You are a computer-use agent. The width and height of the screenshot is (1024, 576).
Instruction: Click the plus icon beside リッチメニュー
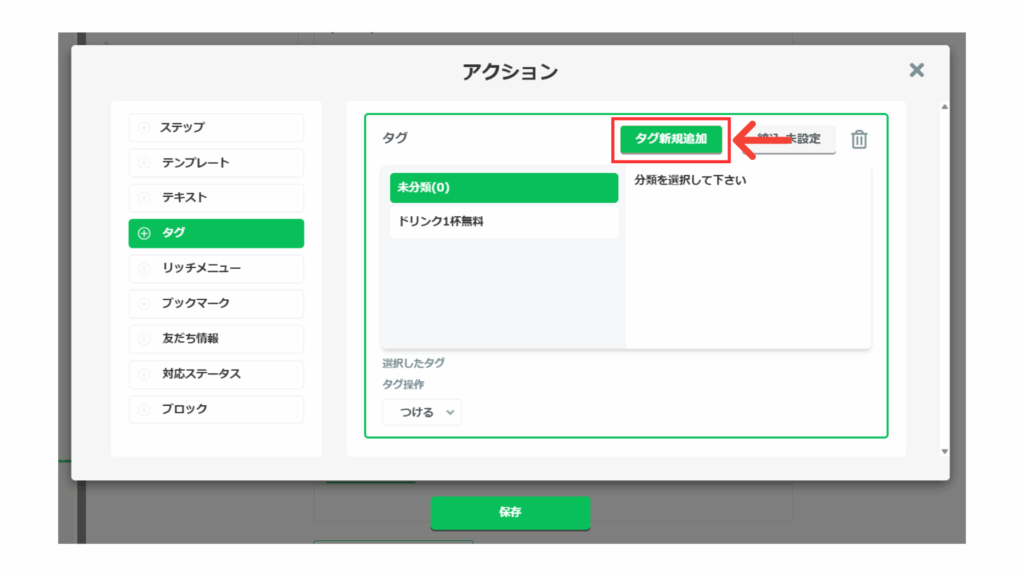144,268
